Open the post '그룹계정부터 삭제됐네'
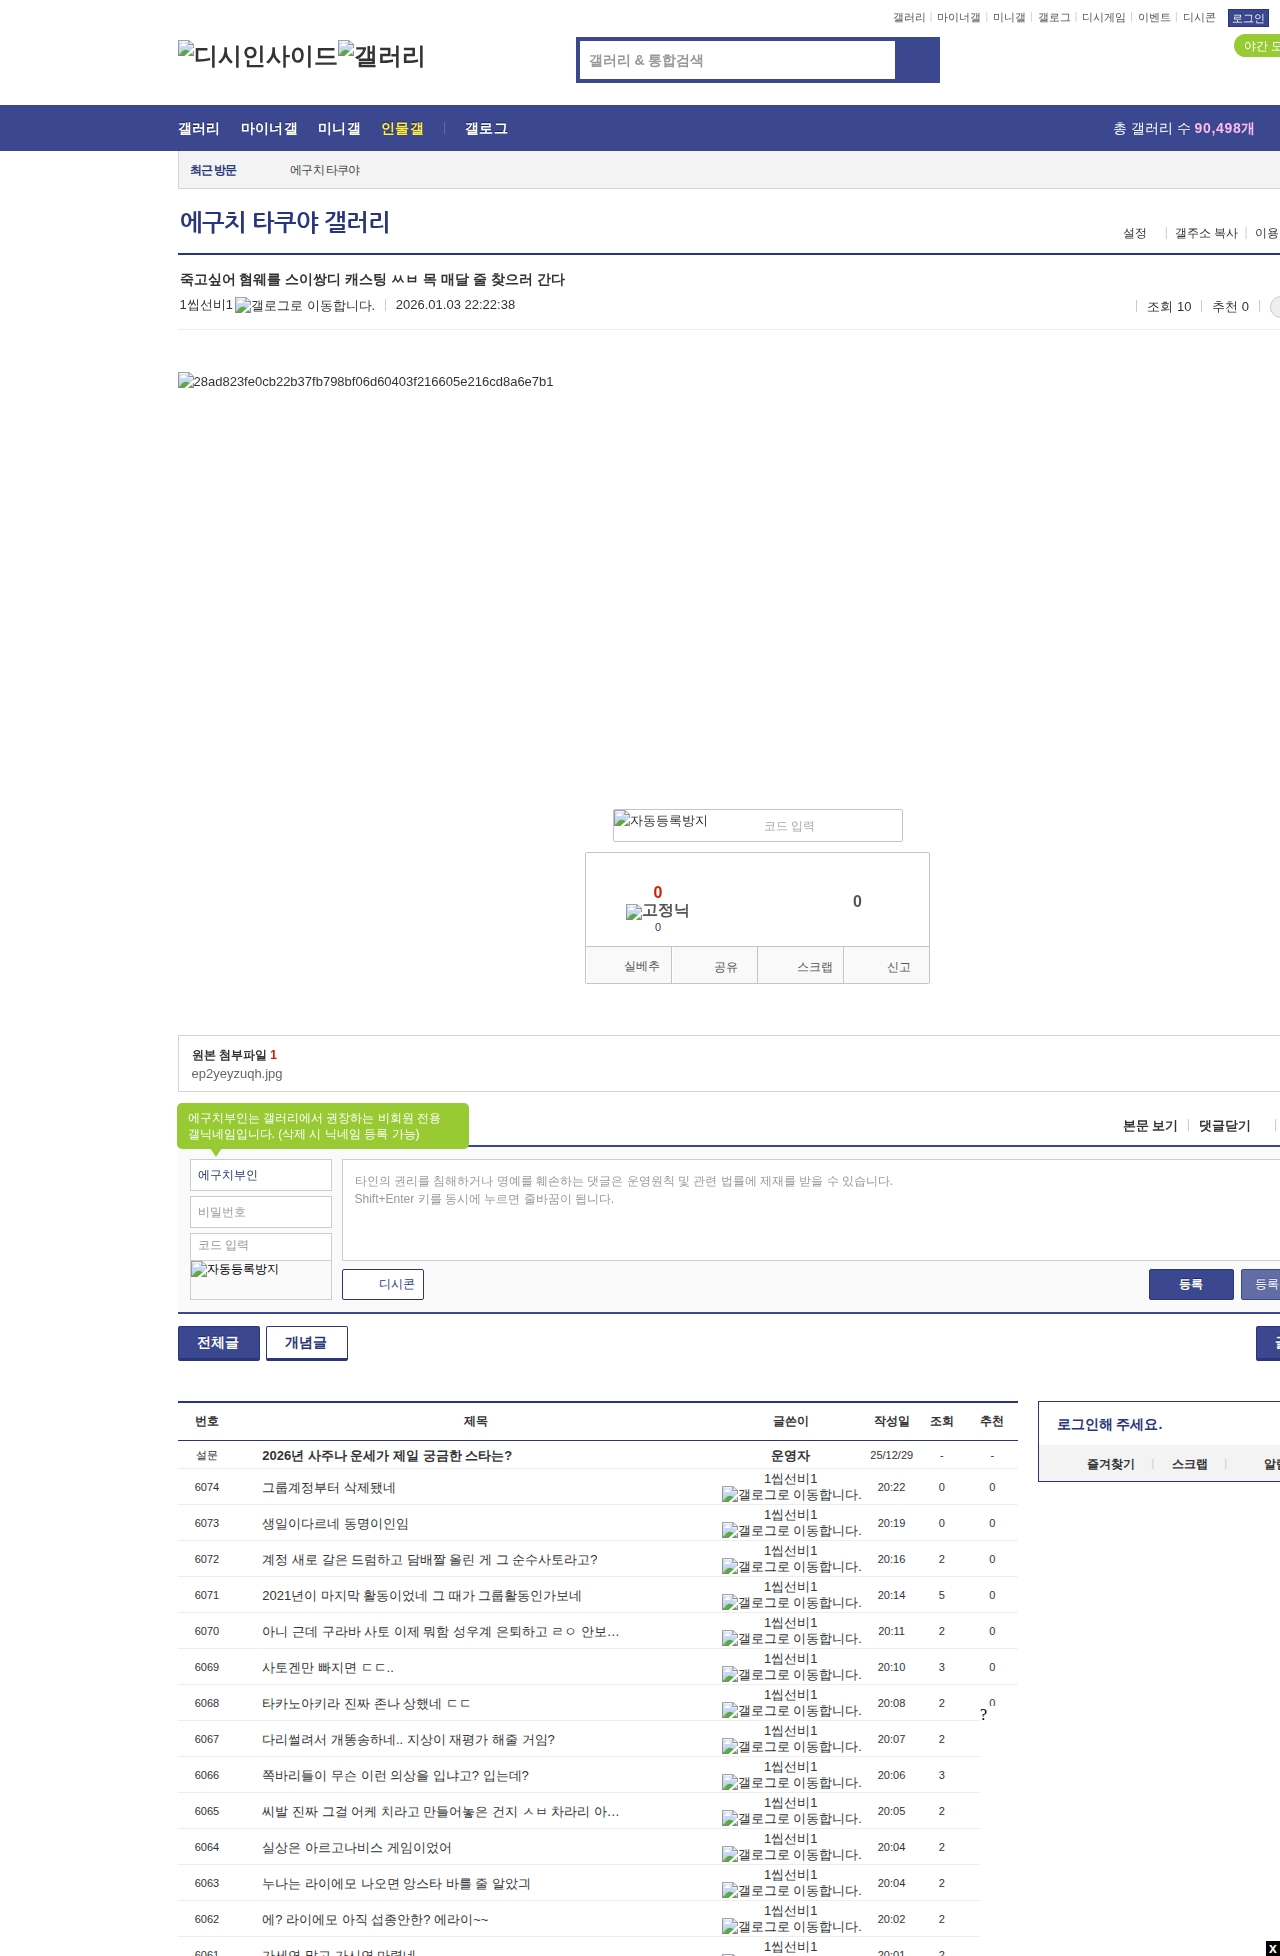Viewport: 1280px width, 1956px height. pos(329,1488)
